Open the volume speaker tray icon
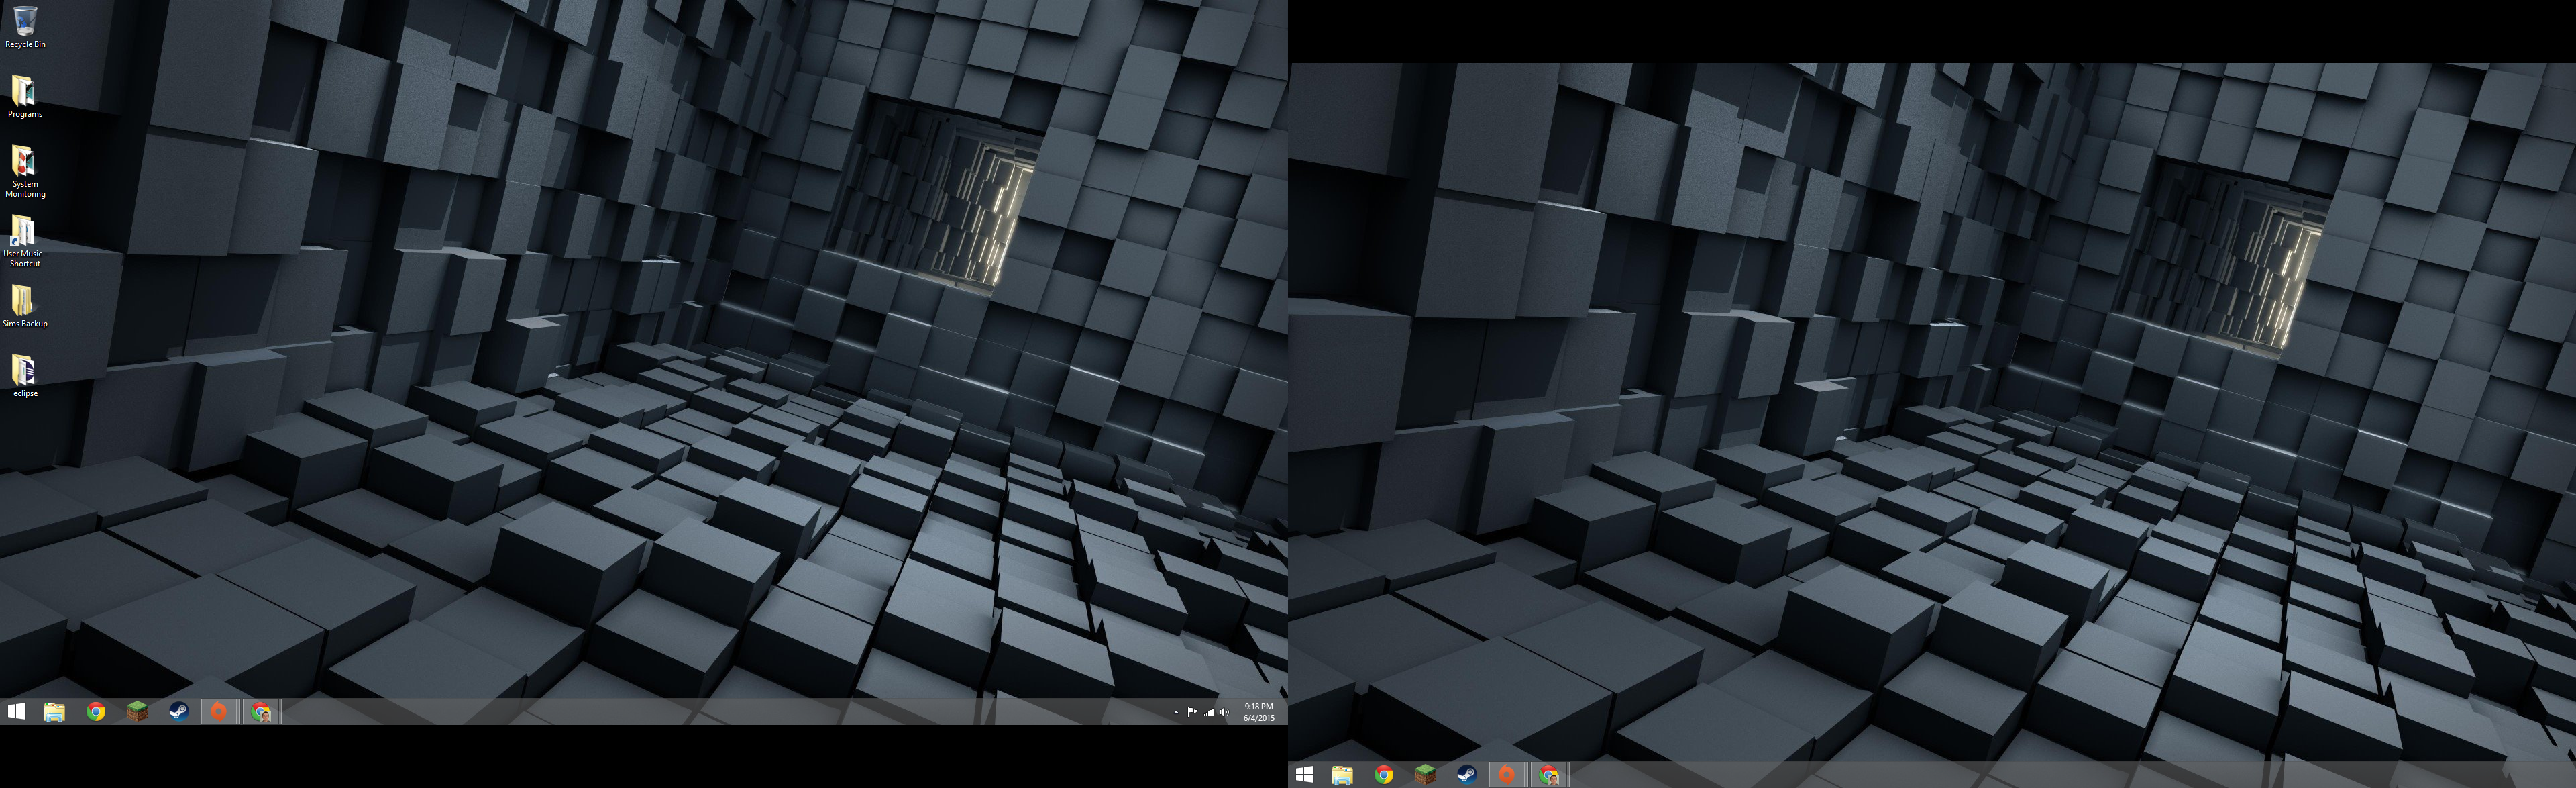The width and height of the screenshot is (2576, 788). point(1225,712)
